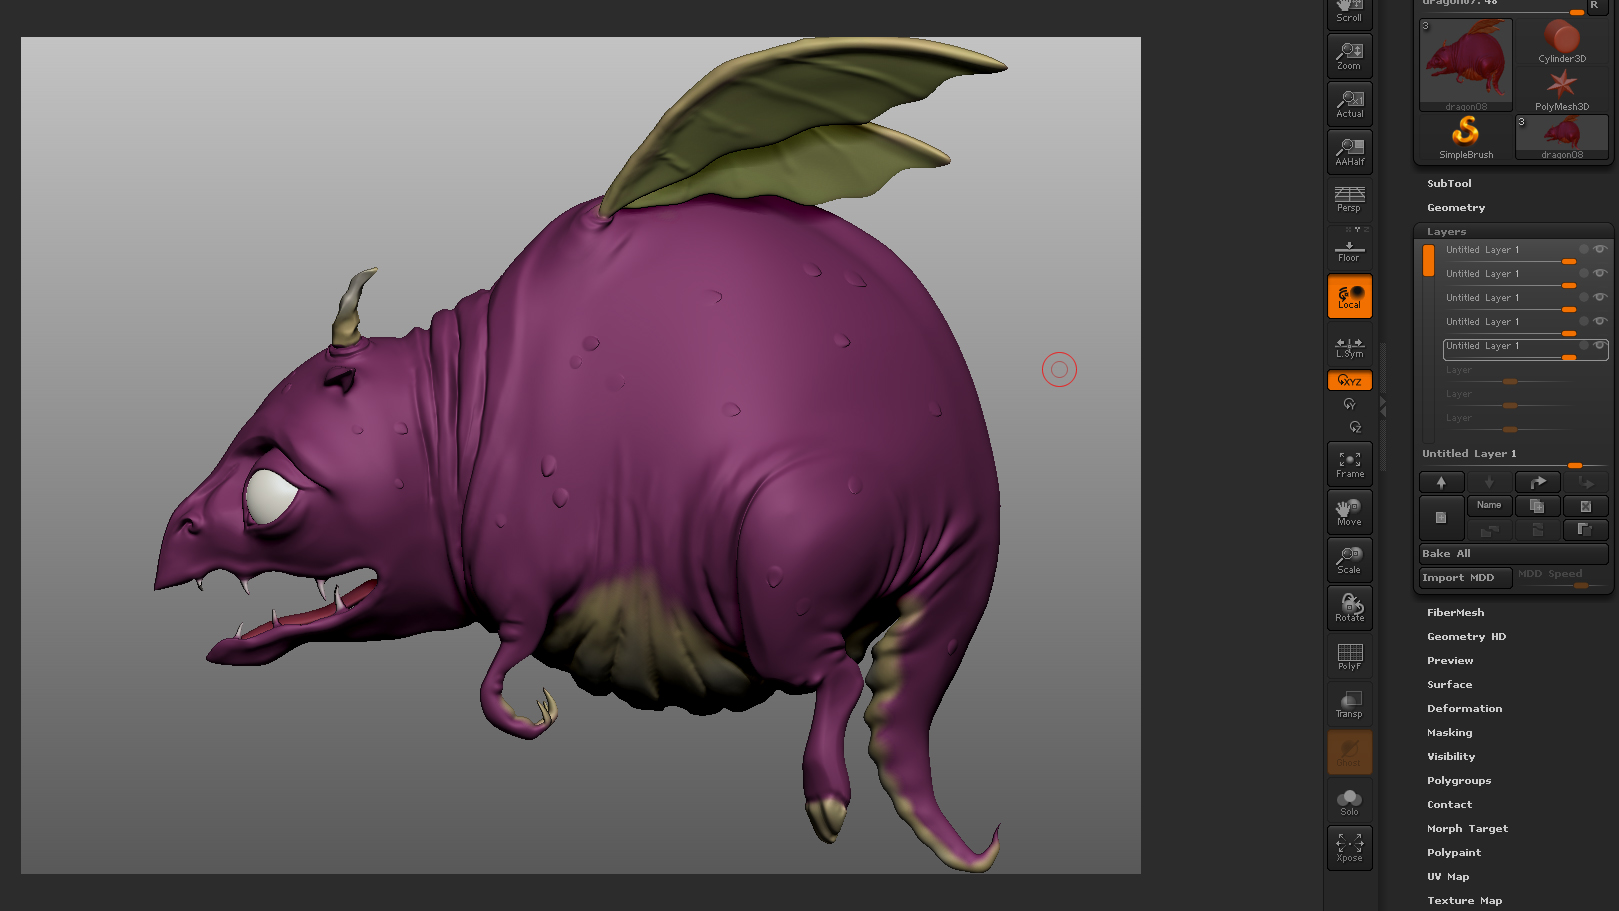Toggle Ghost transparency
This screenshot has height=911, width=1619.
pos(1349,752)
